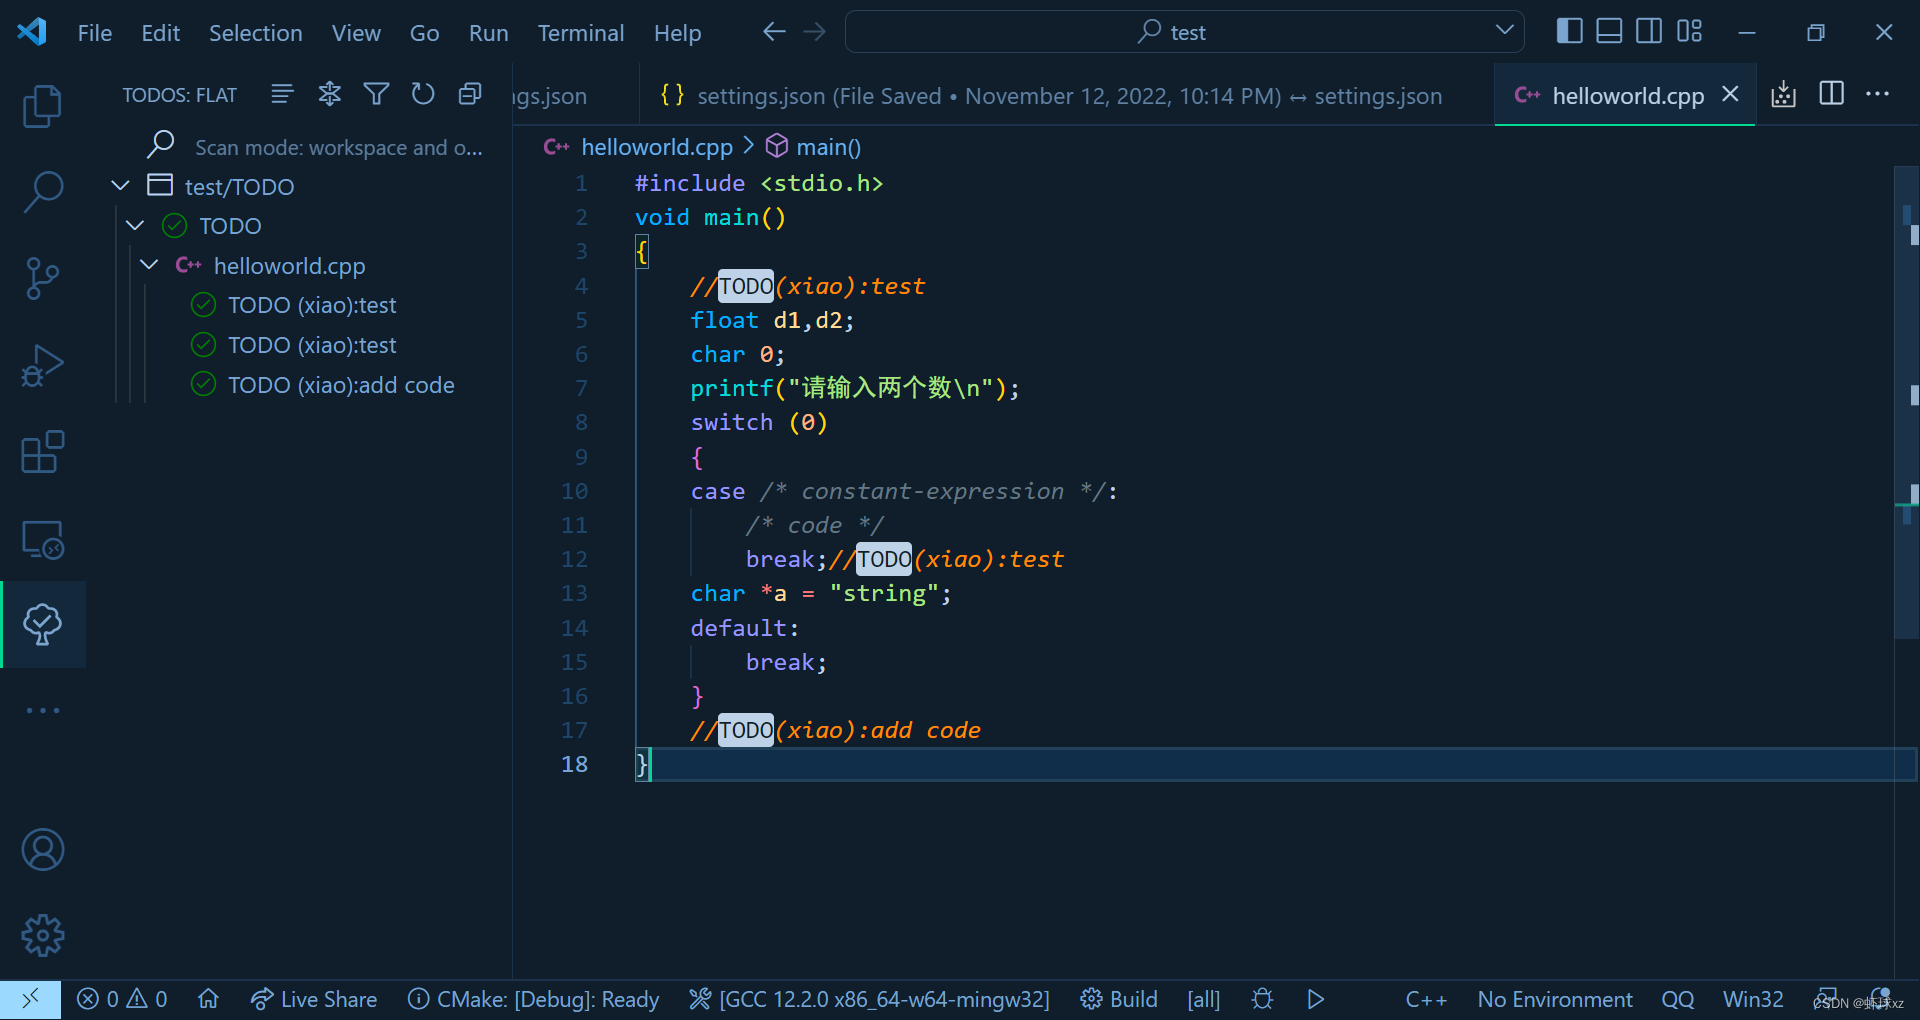This screenshot has height=1020, width=1920.
Task: Collapse the TODO tag group
Action: (135, 226)
